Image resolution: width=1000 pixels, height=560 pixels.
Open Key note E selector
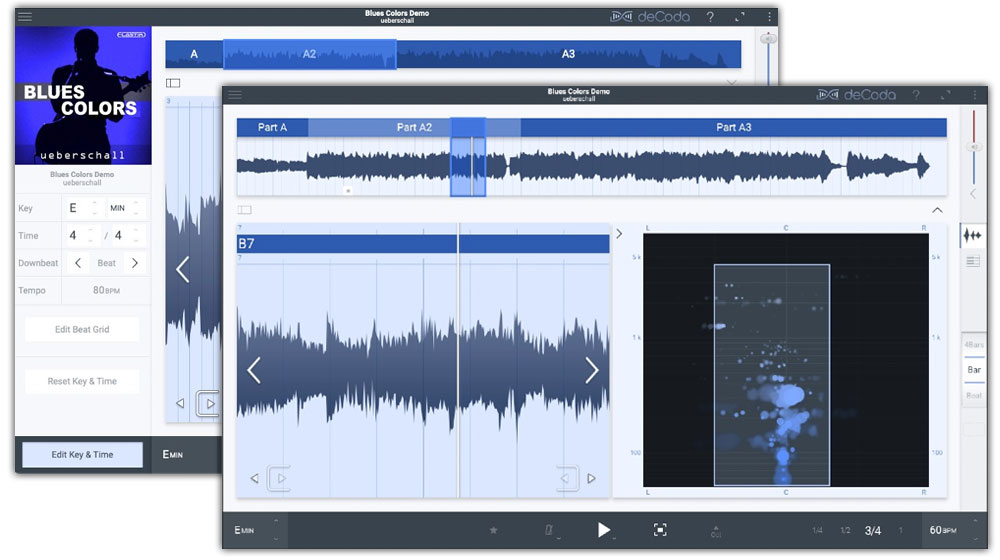84,208
